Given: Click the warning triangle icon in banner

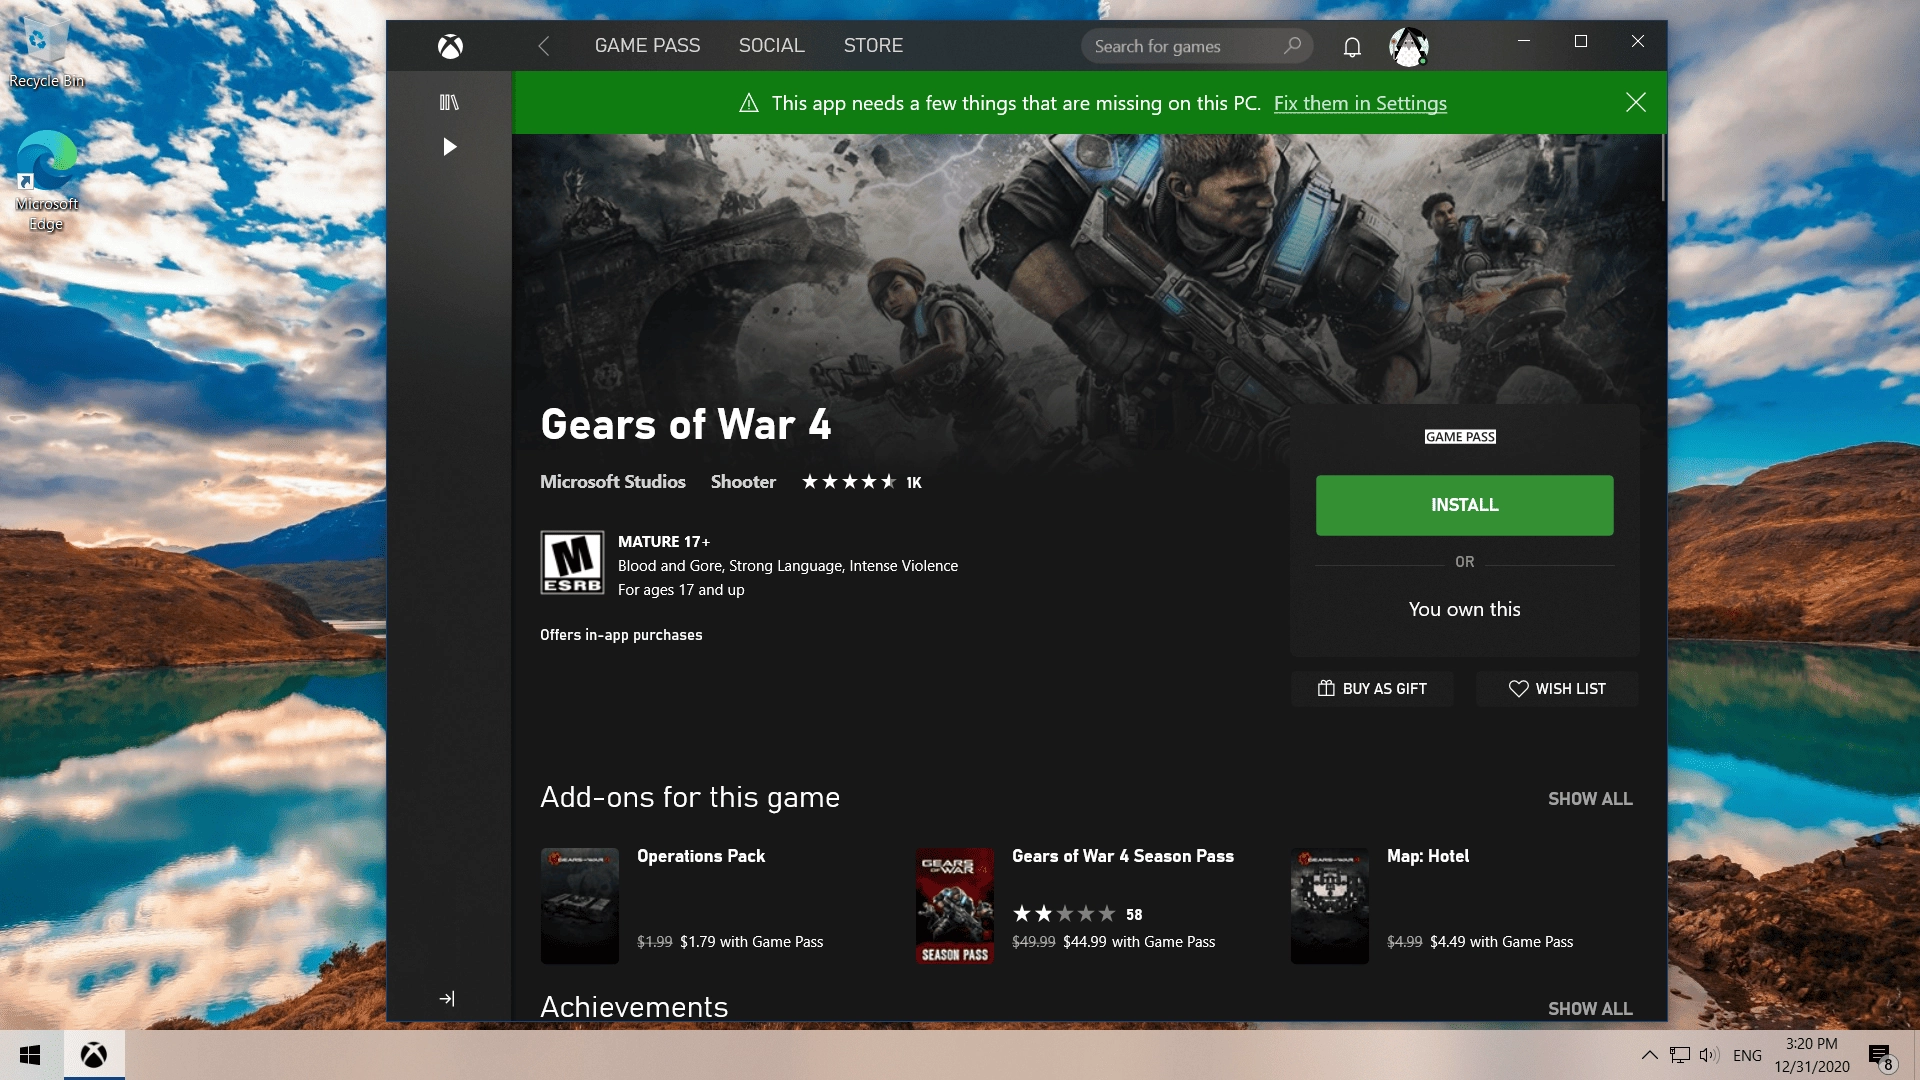Looking at the screenshot, I should (748, 103).
